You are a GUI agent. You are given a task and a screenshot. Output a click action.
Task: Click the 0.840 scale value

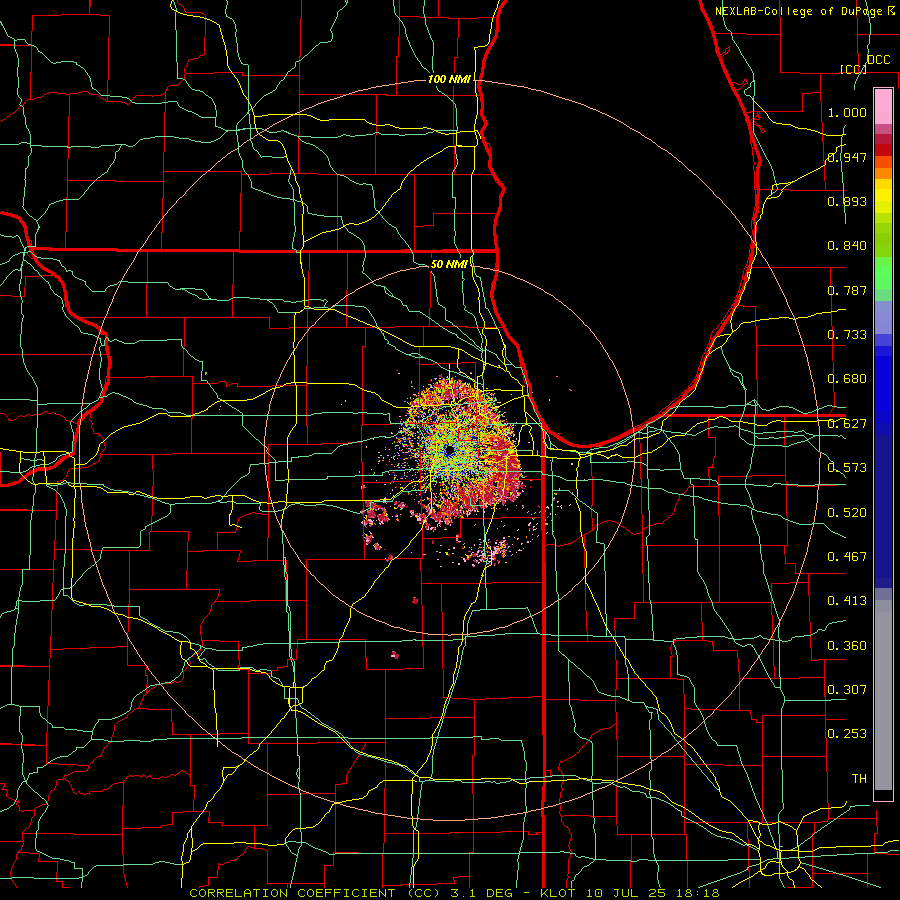pyautogui.click(x=847, y=246)
